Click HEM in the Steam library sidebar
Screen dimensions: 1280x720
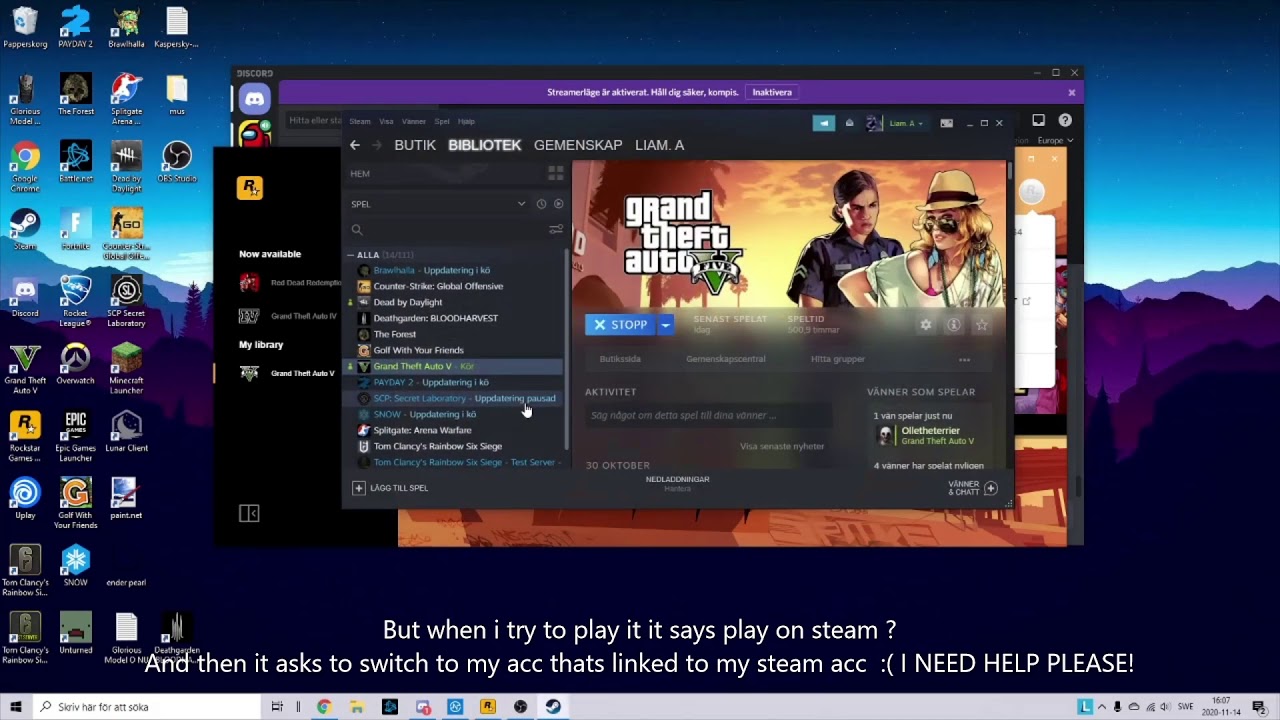pyautogui.click(x=360, y=174)
